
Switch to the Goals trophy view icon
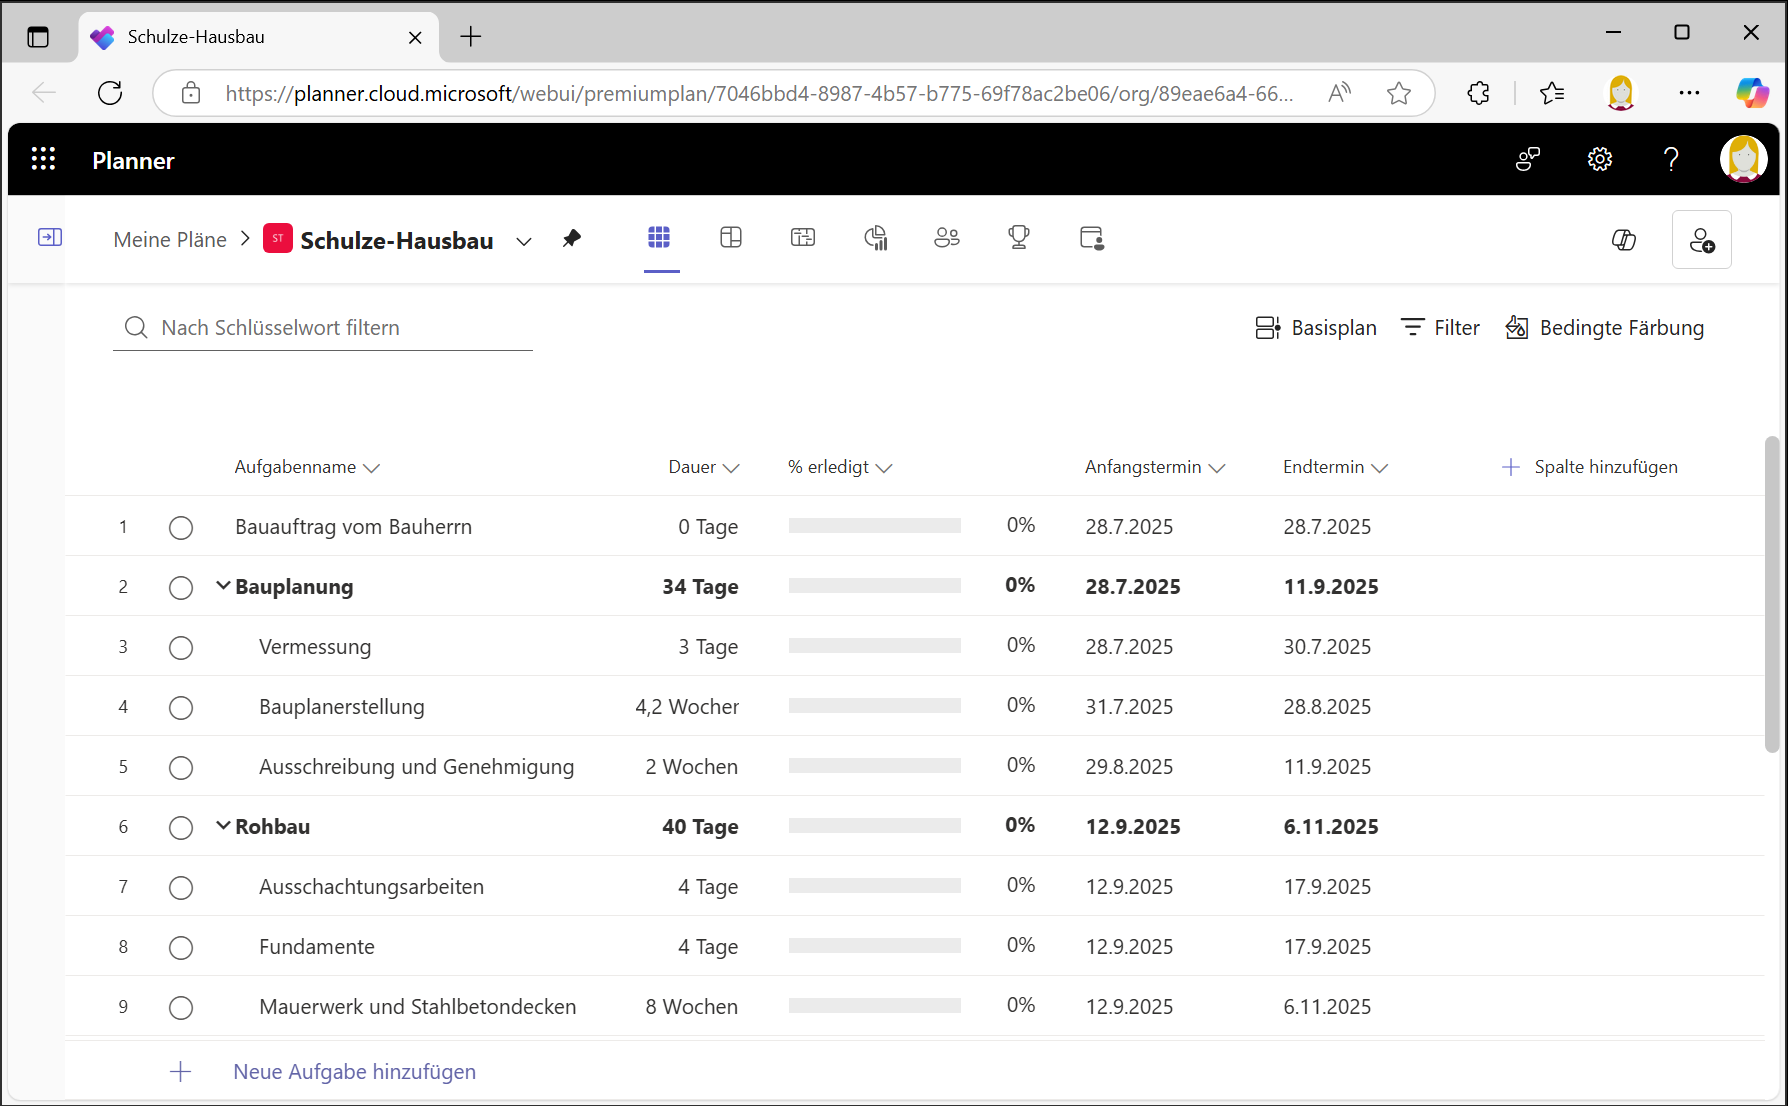tap(1019, 237)
